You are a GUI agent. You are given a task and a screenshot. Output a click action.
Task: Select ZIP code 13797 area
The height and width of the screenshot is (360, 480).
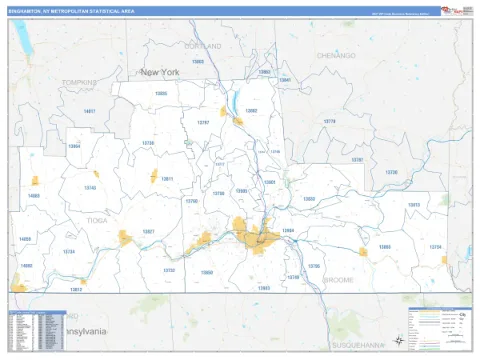tap(203, 123)
